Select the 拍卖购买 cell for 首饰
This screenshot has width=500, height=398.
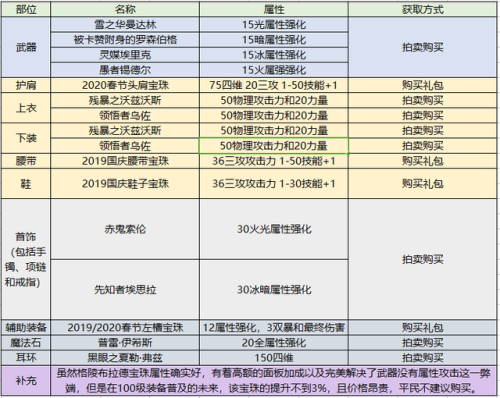[422, 259]
